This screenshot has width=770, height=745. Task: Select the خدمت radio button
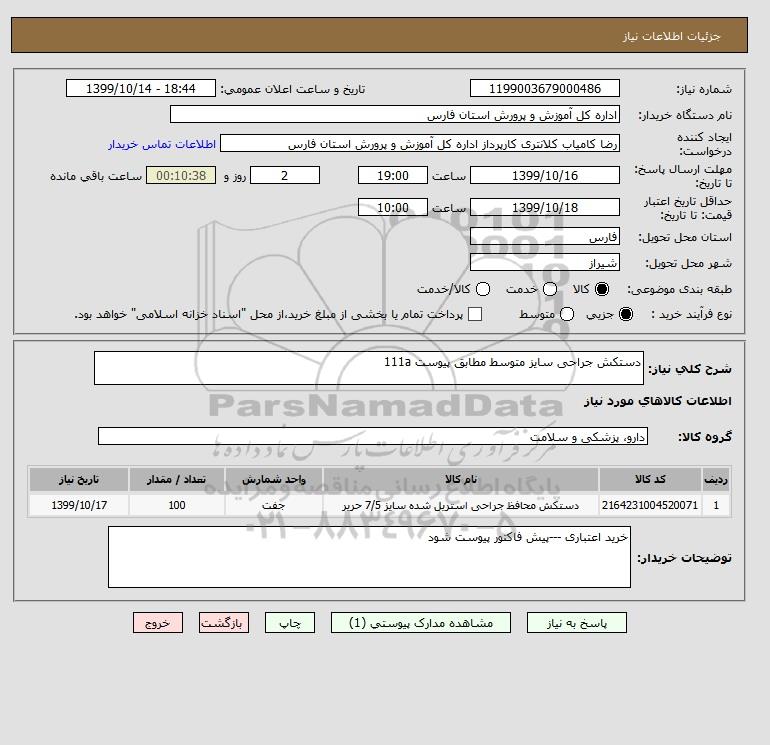tap(550, 289)
